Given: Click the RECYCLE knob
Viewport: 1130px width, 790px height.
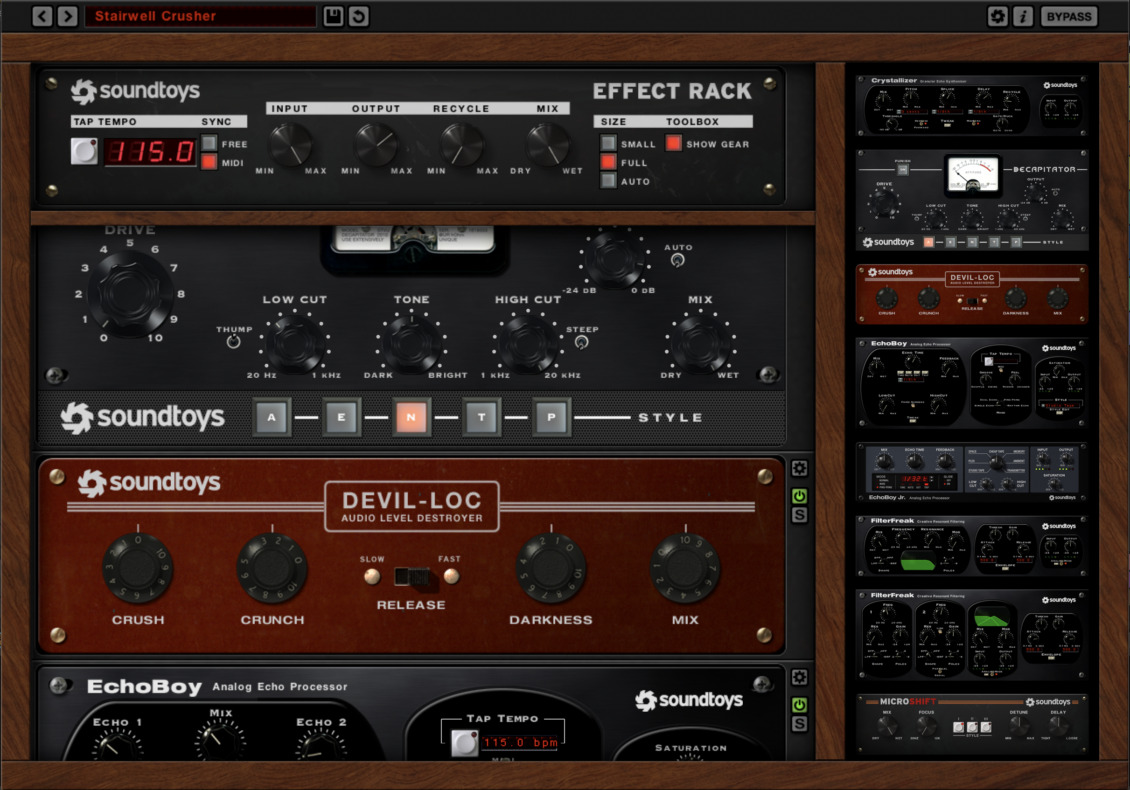Looking at the screenshot, I should pos(461,144).
